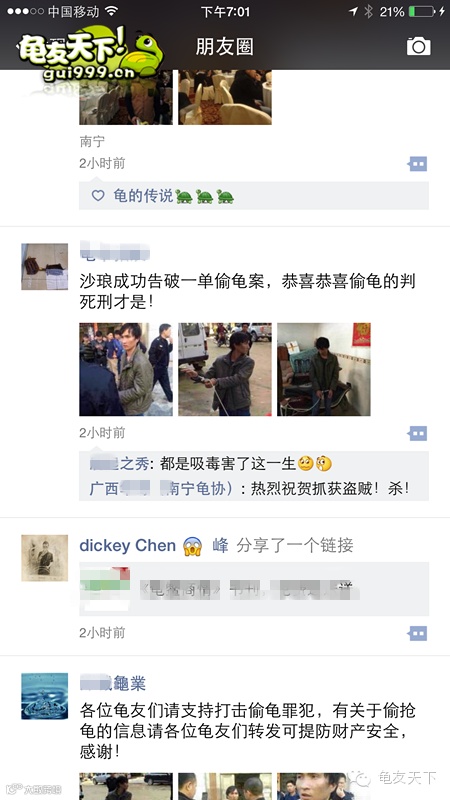
Task: Tap the 朋友圈 title in navigation bar
Action: (x=224, y=47)
